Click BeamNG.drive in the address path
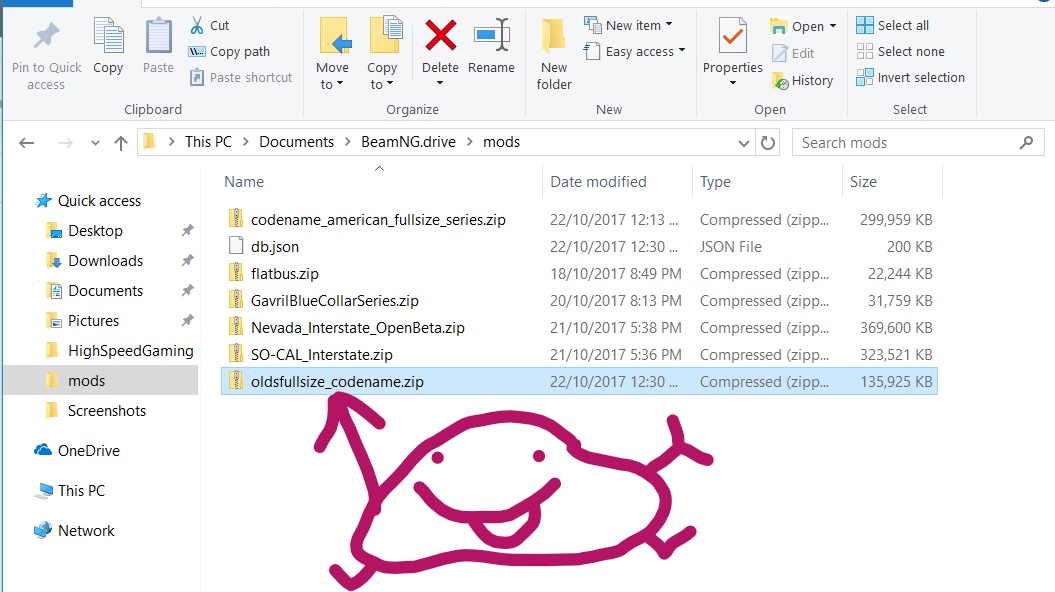This screenshot has width=1055, height=592. 408,142
